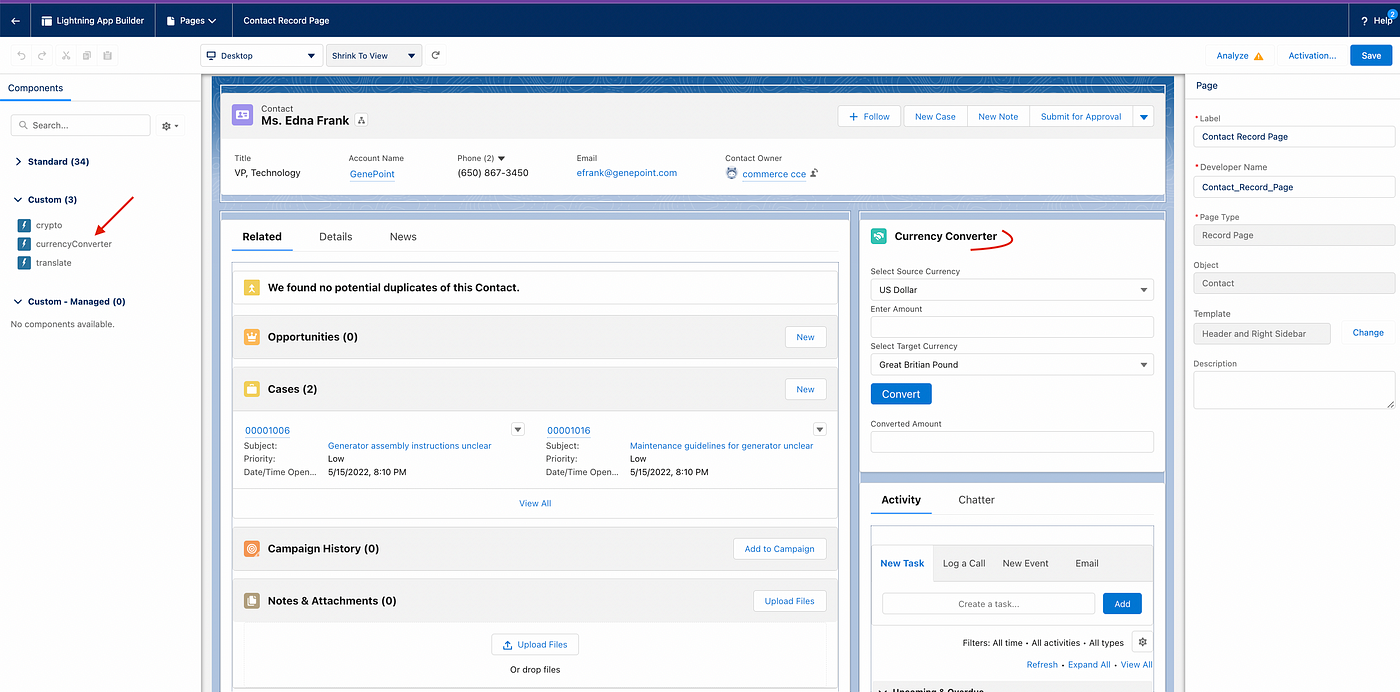
Task: Click the redo icon in toolbar
Action: [42, 56]
